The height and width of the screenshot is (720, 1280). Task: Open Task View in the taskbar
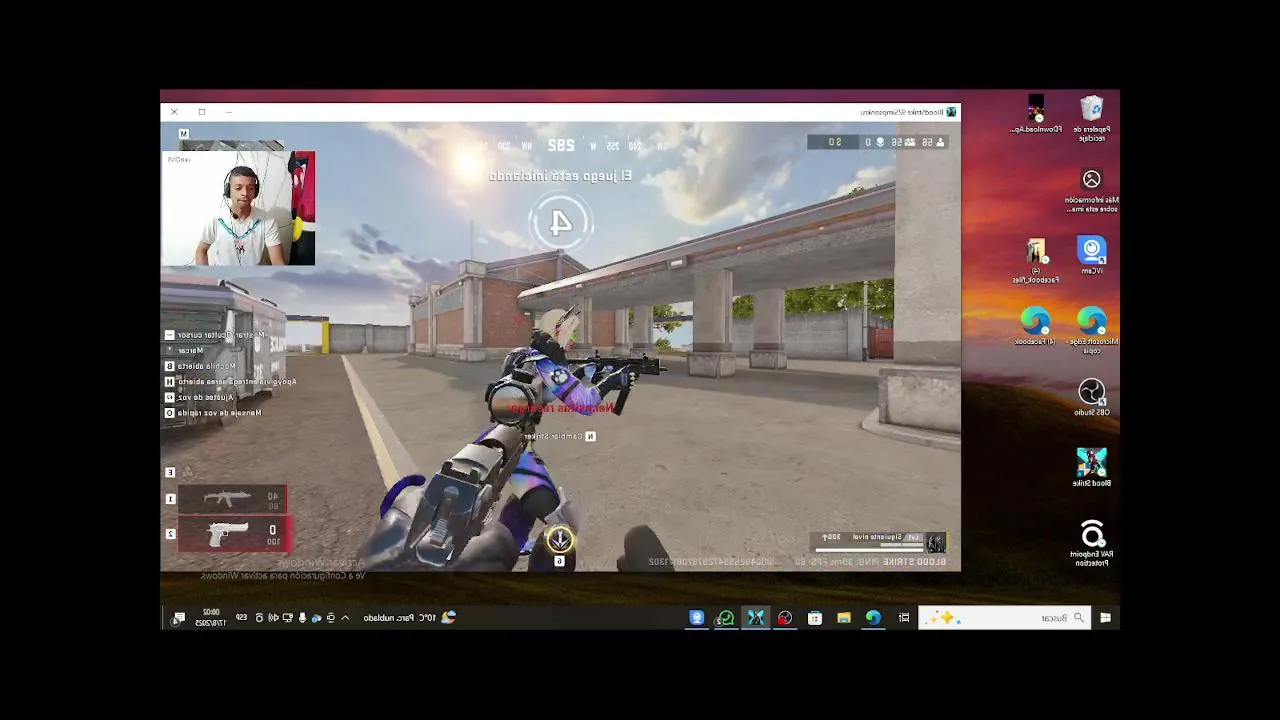tap(904, 618)
